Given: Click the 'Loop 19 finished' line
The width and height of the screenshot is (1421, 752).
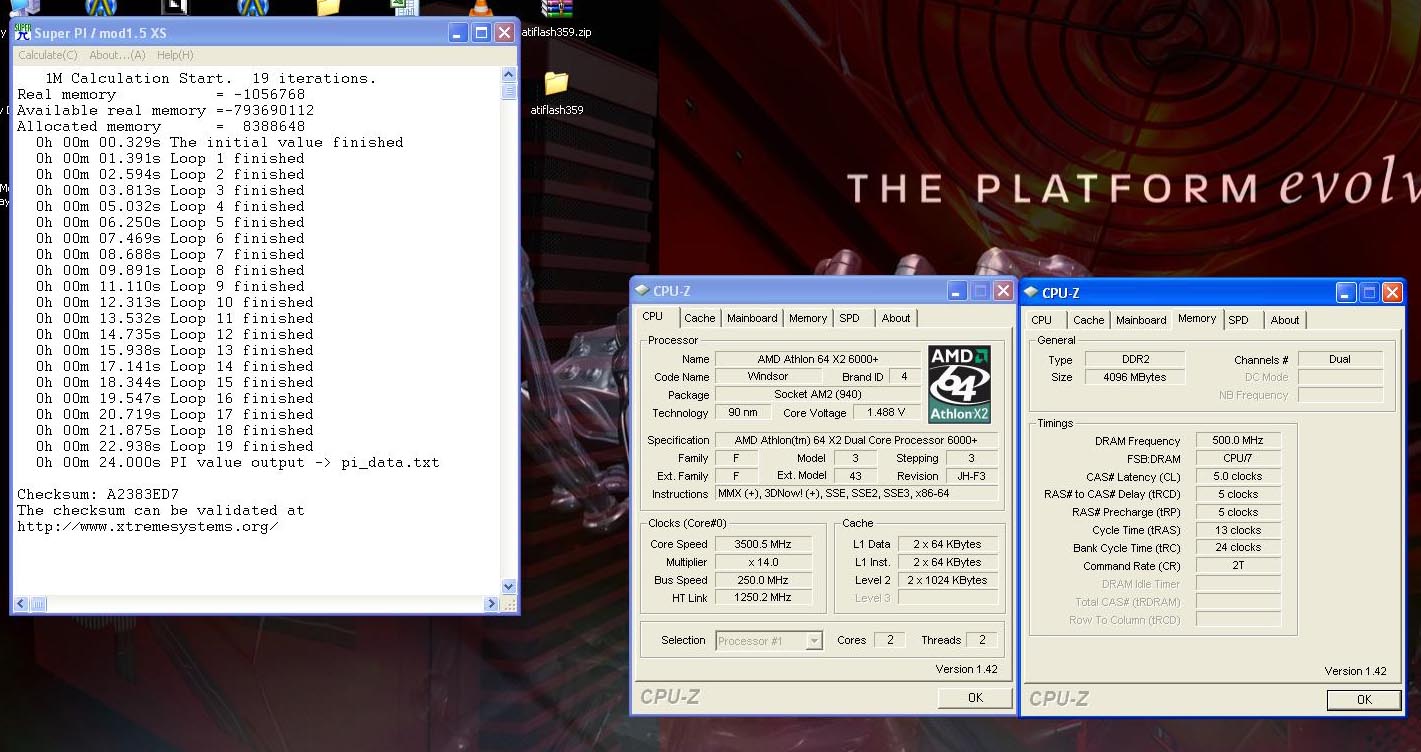Looking at the screenshot, I should tap(175, 446).
